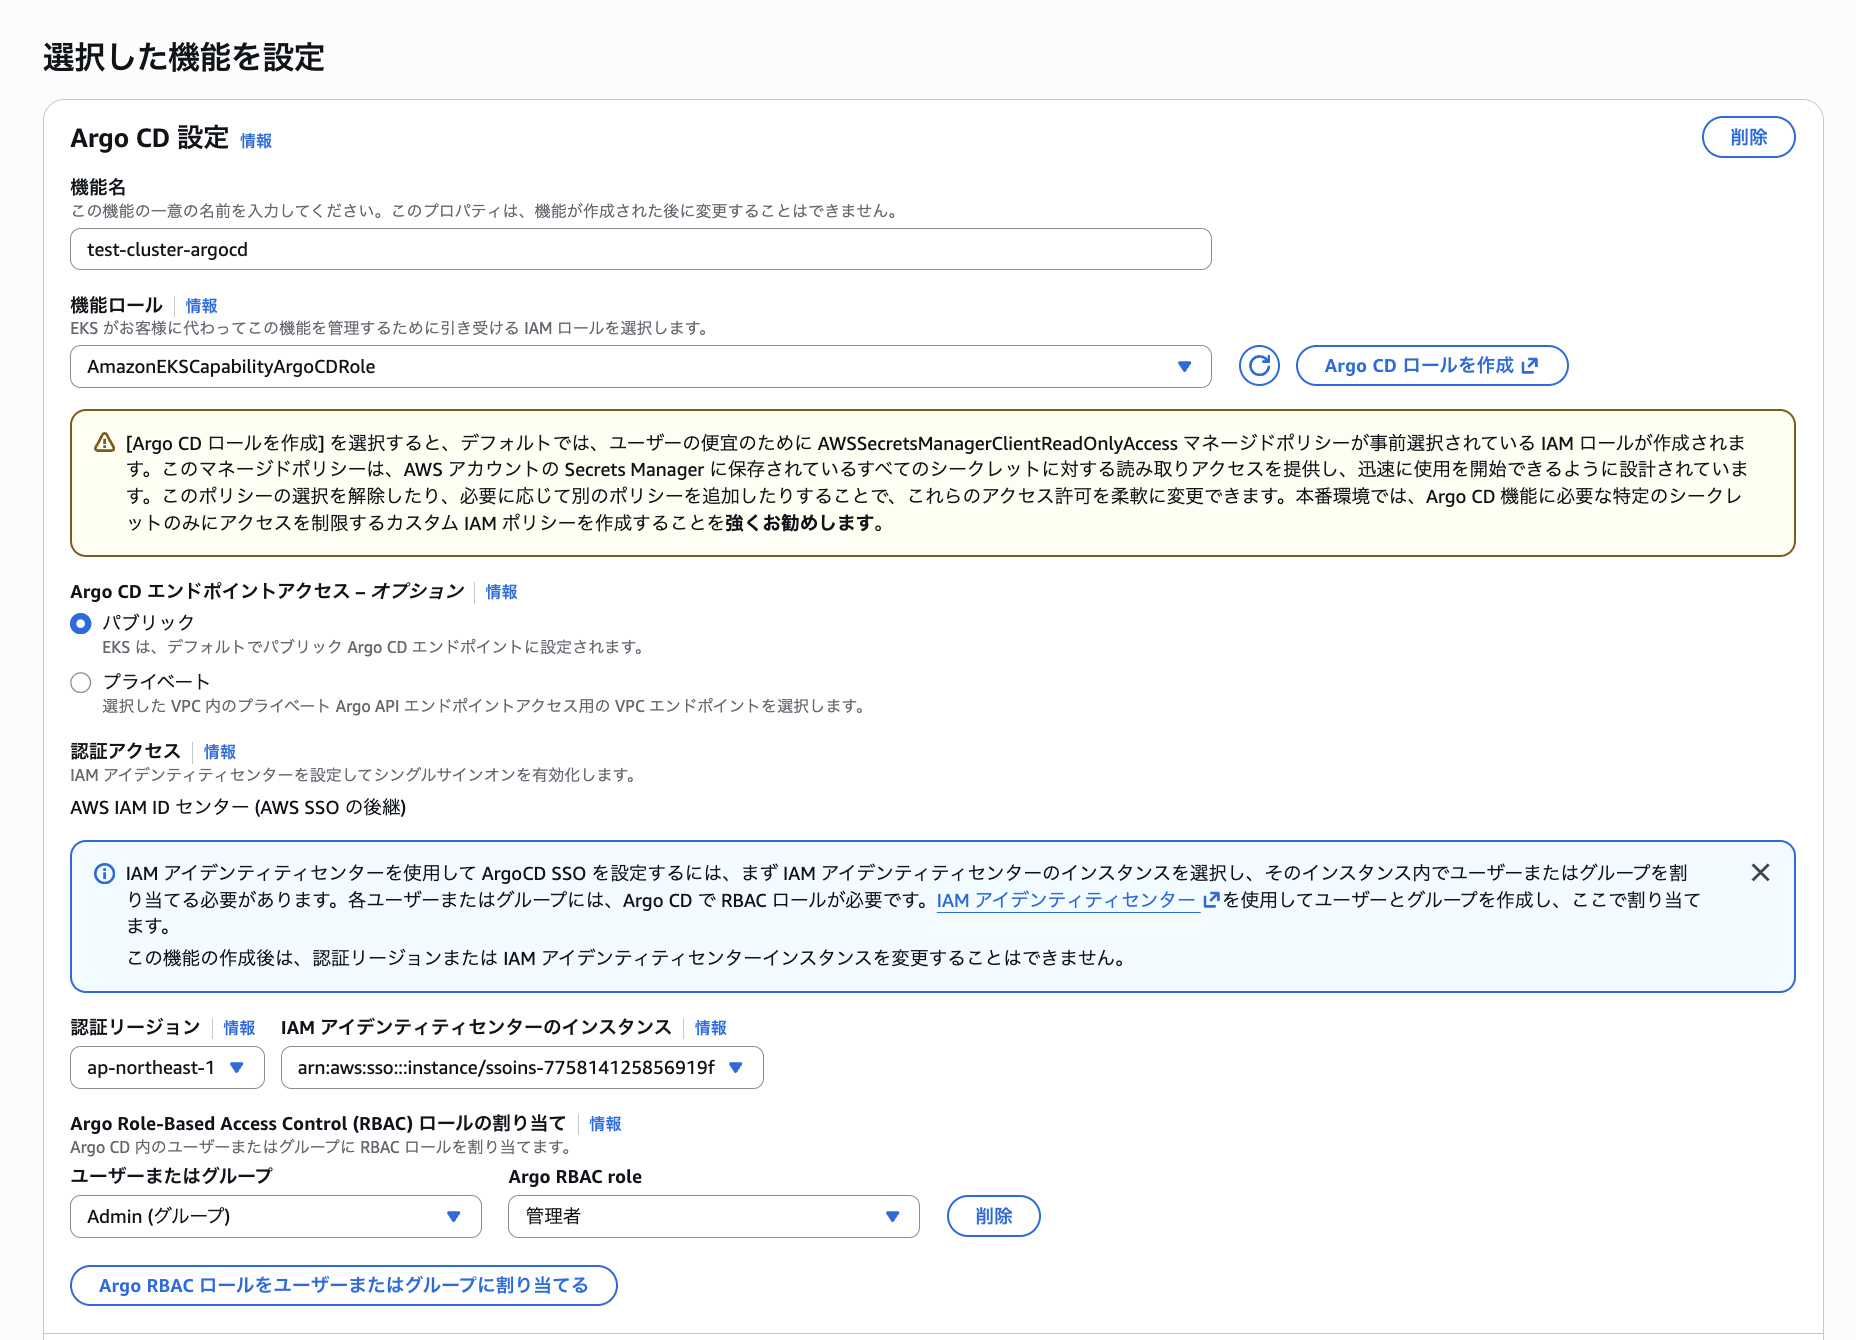Open the Argo RBAC role 管理者 dropdown
Screen dimensions: 1856x1340
713,1217
